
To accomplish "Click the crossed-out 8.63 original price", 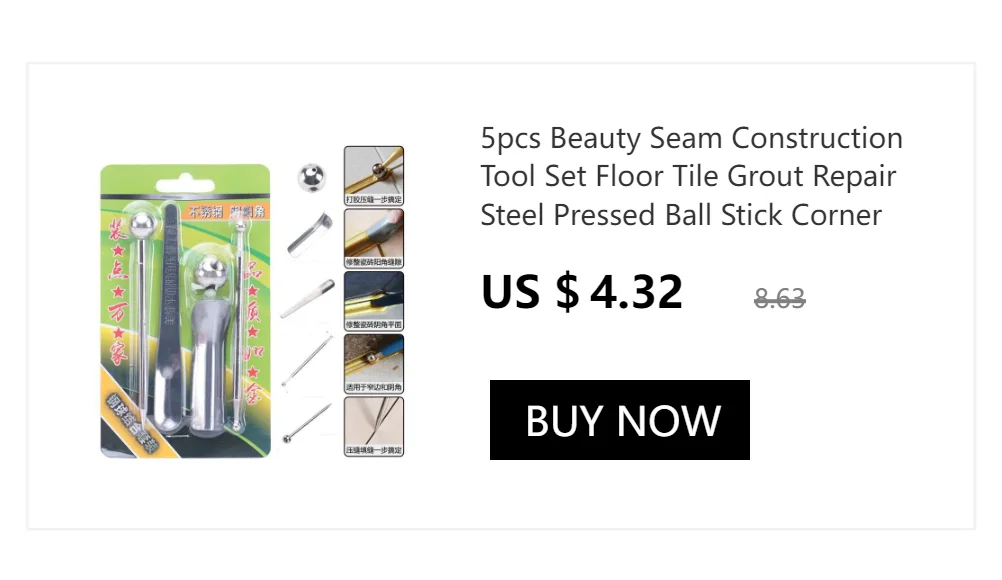I will pyautogui.click(x=780, y=298).
